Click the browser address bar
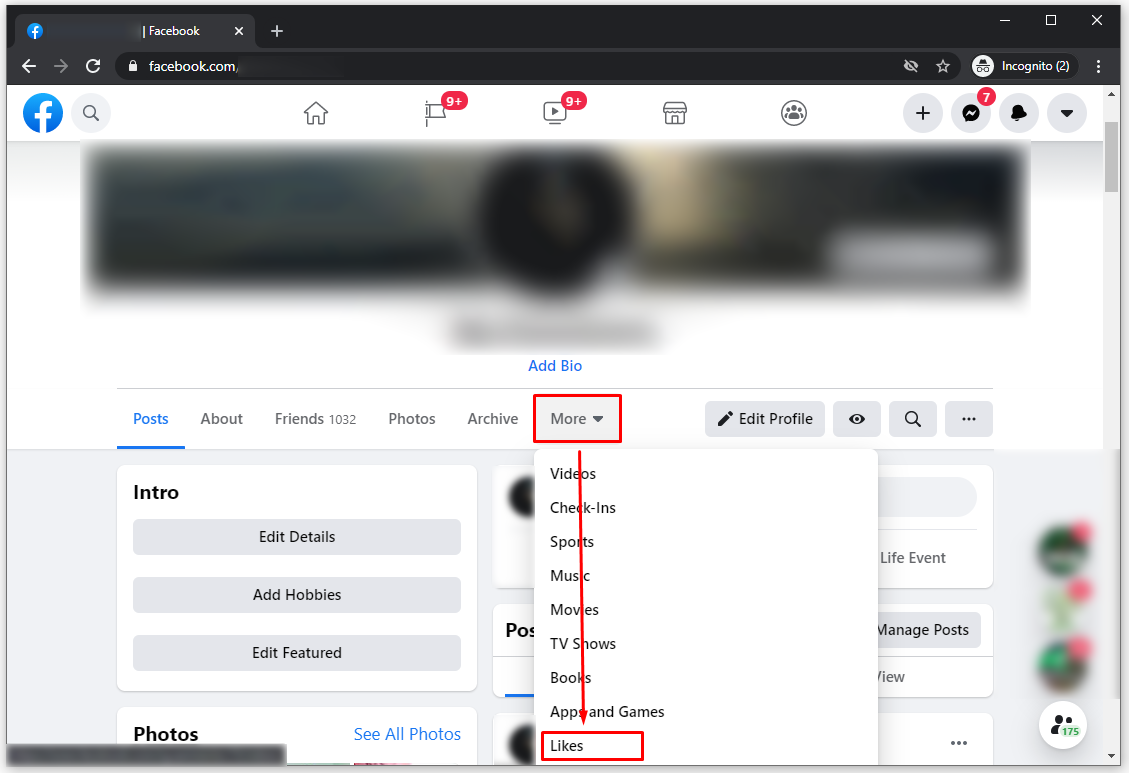The image size is (1129, 773). point(520,66)
